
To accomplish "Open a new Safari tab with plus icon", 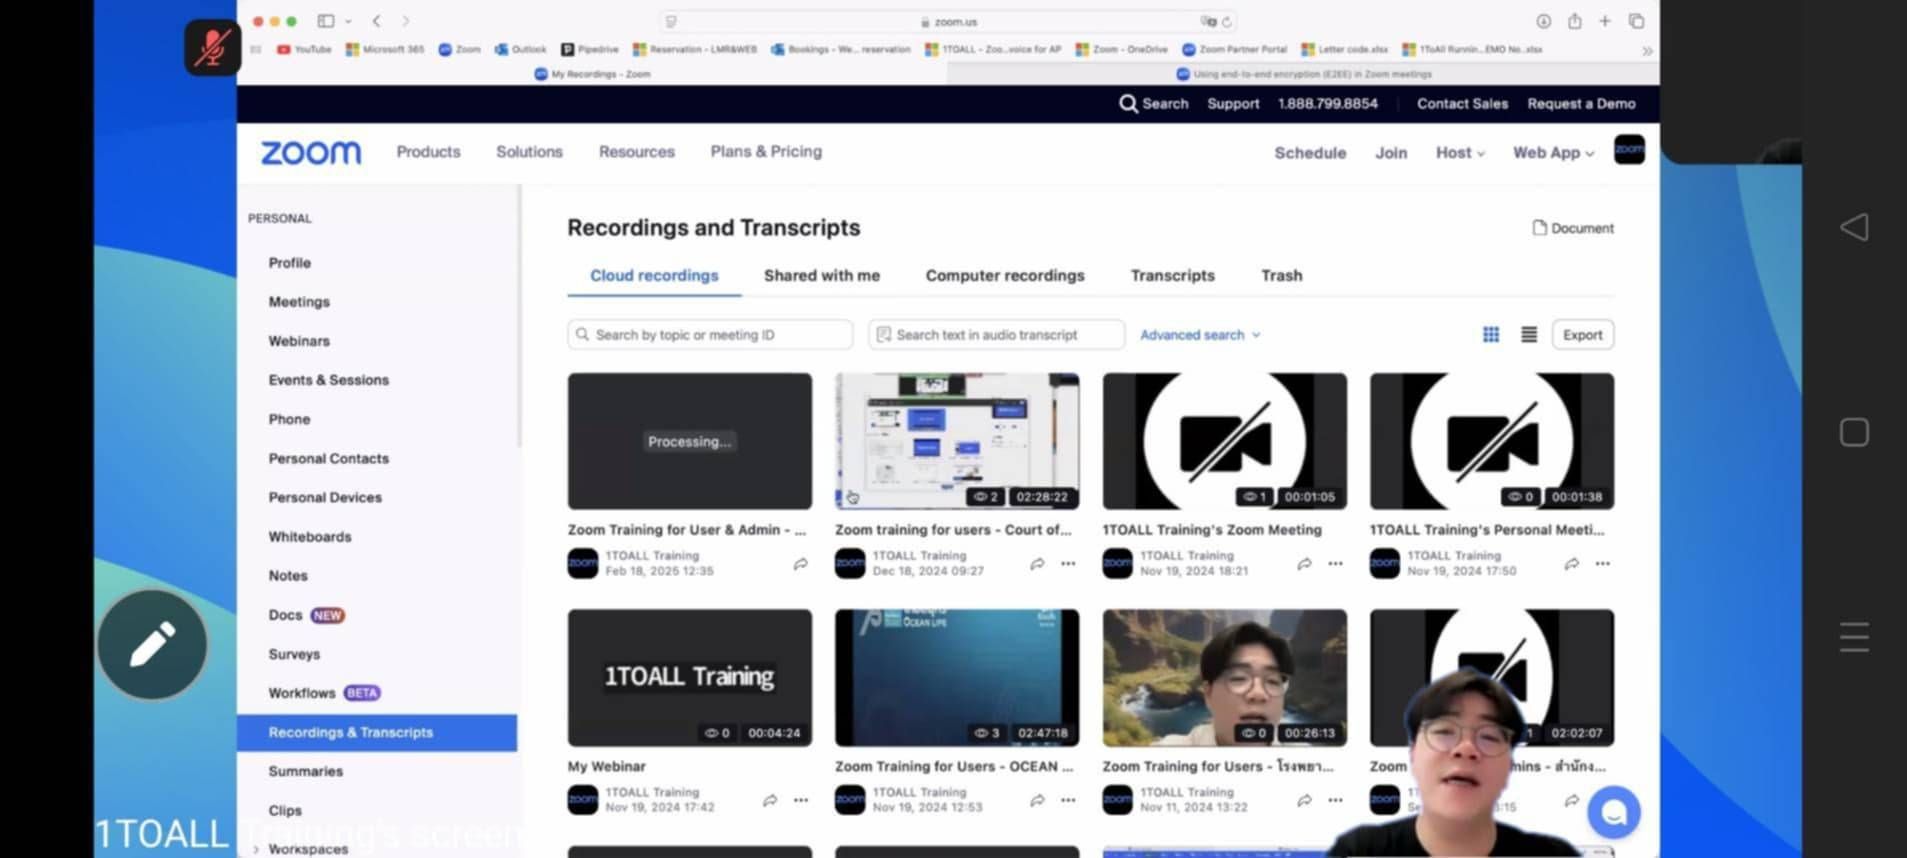I will (1605, 21).
